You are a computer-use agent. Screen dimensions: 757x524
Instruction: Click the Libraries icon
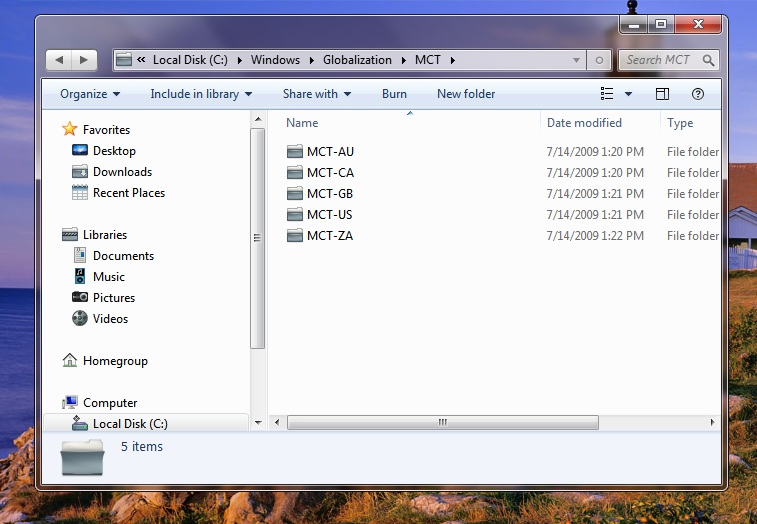point(70,234)
